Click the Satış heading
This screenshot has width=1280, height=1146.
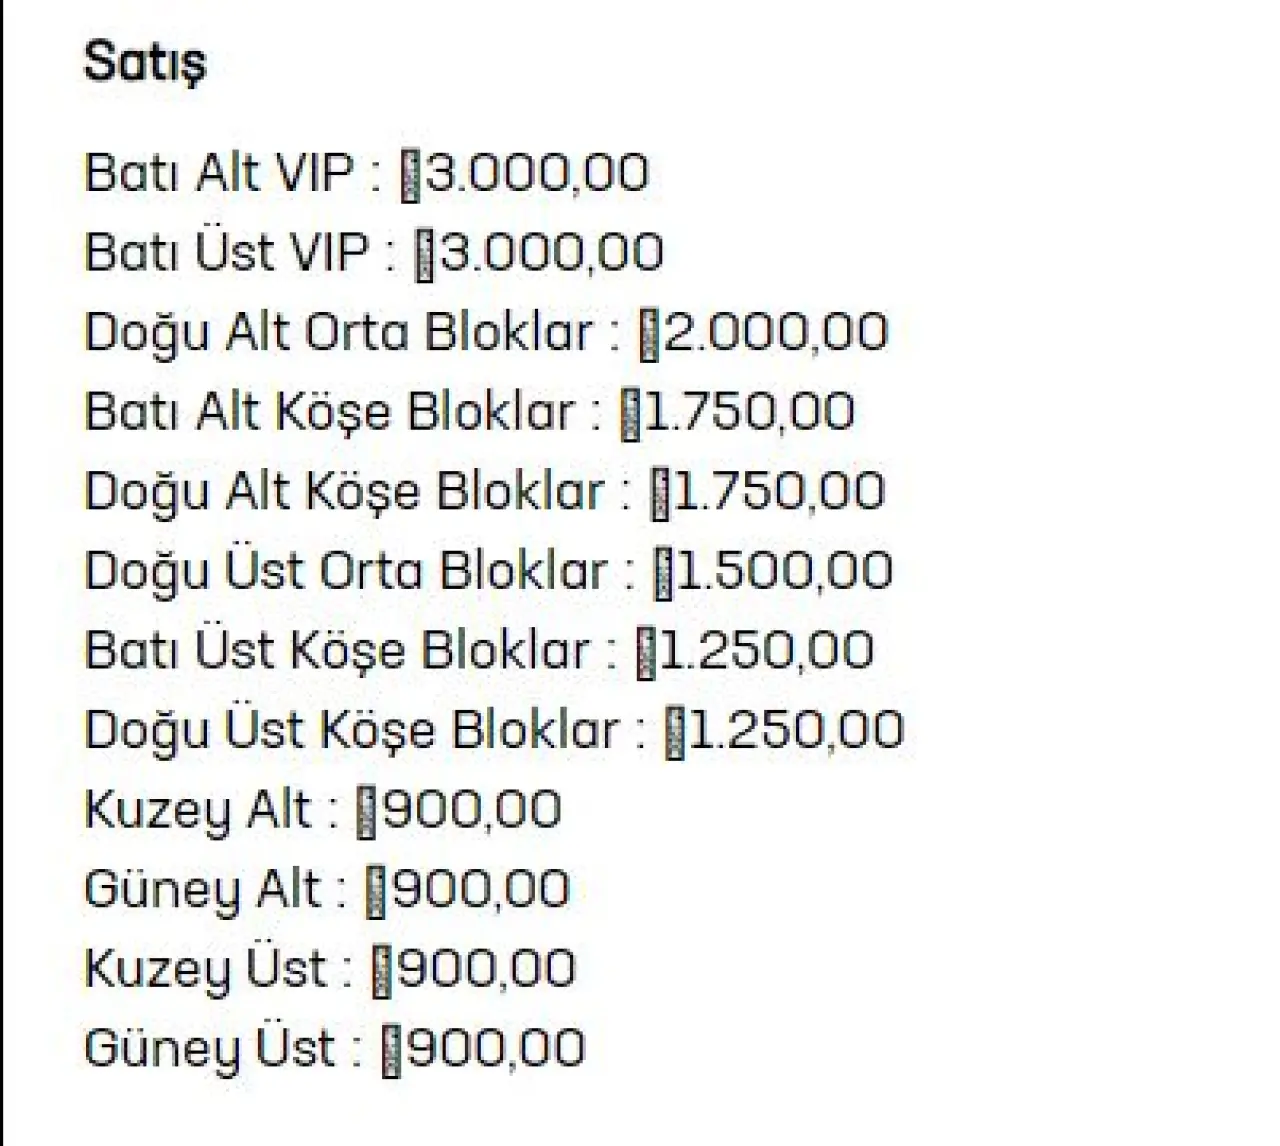pos(145,63)
